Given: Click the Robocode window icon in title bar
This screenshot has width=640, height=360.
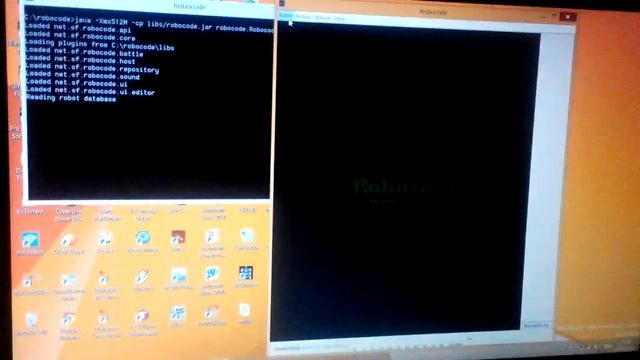Looking at the screenshot, I should (x=282, y=4).
